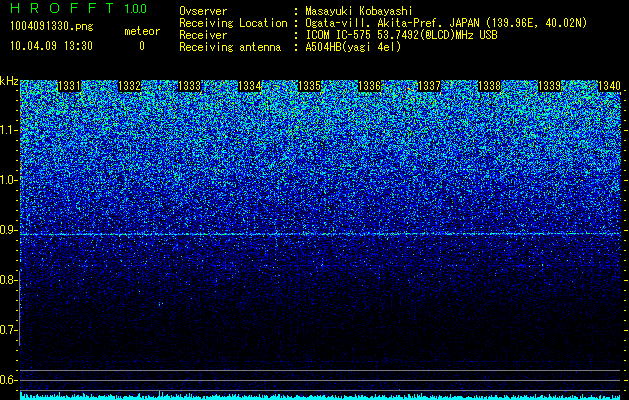The image size is (629, 400).
Task: Click the observer name Masayuki Kobayashi
Action: click(x=359, y=11)
